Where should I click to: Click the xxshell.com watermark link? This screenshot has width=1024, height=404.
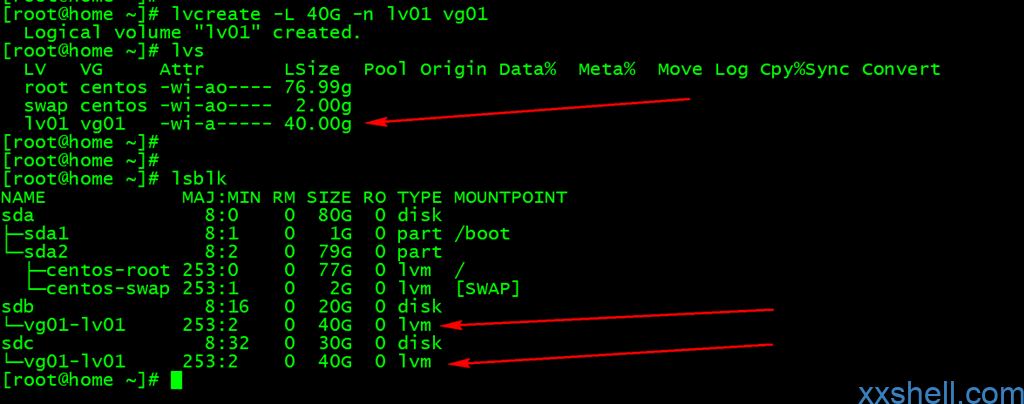point(940,392)
